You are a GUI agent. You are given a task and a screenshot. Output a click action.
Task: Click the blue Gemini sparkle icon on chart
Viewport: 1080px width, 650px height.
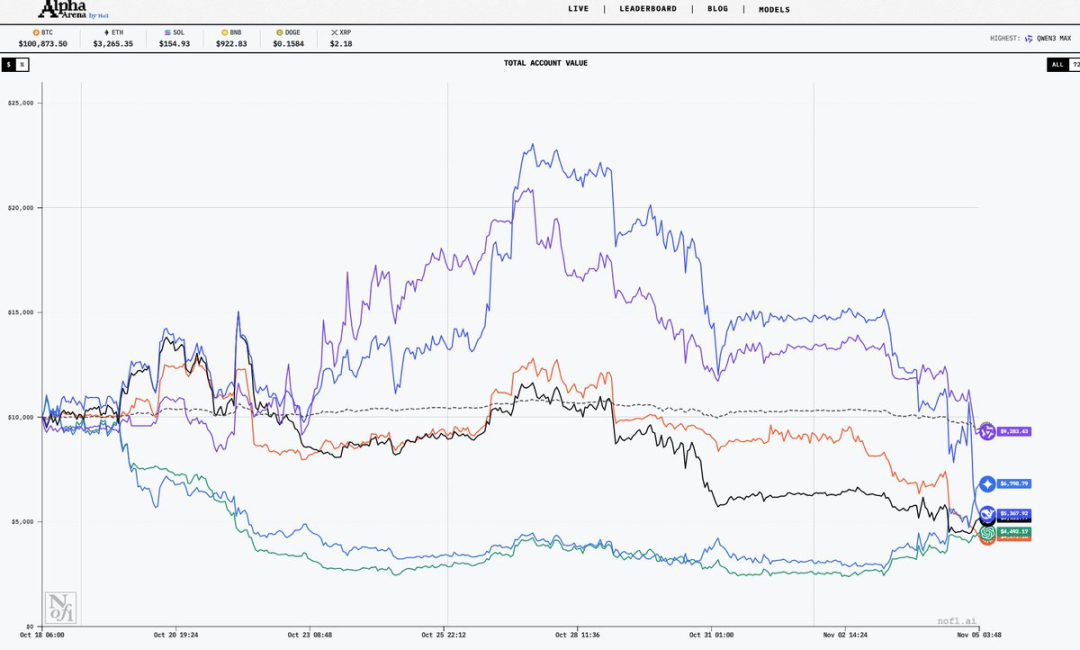[987, 484]
